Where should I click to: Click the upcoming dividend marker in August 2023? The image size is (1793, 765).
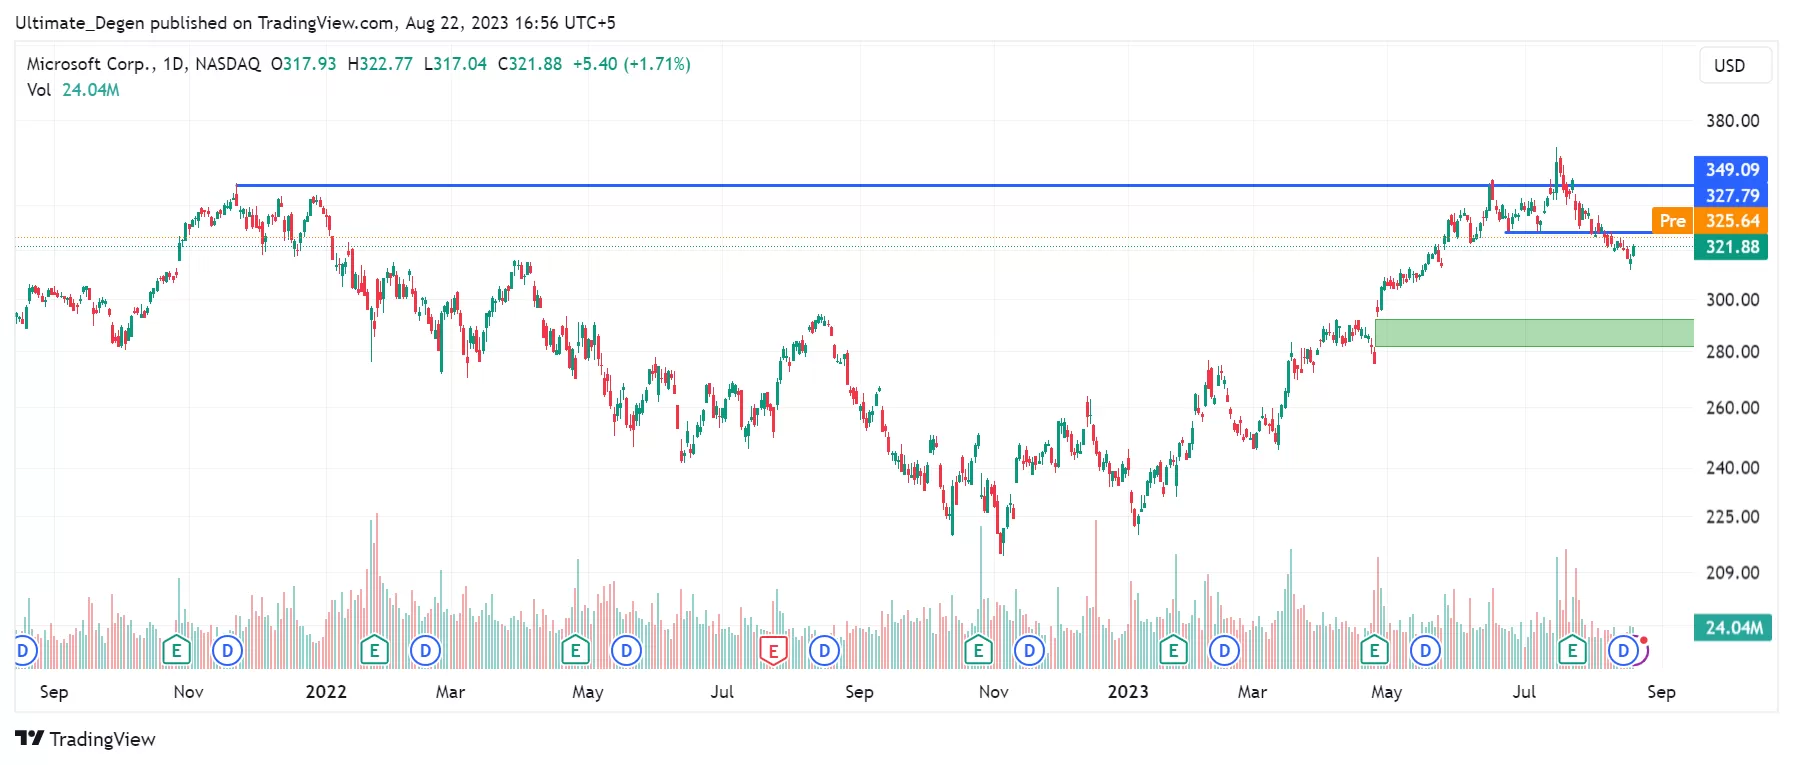click(x=1624, y=651)
